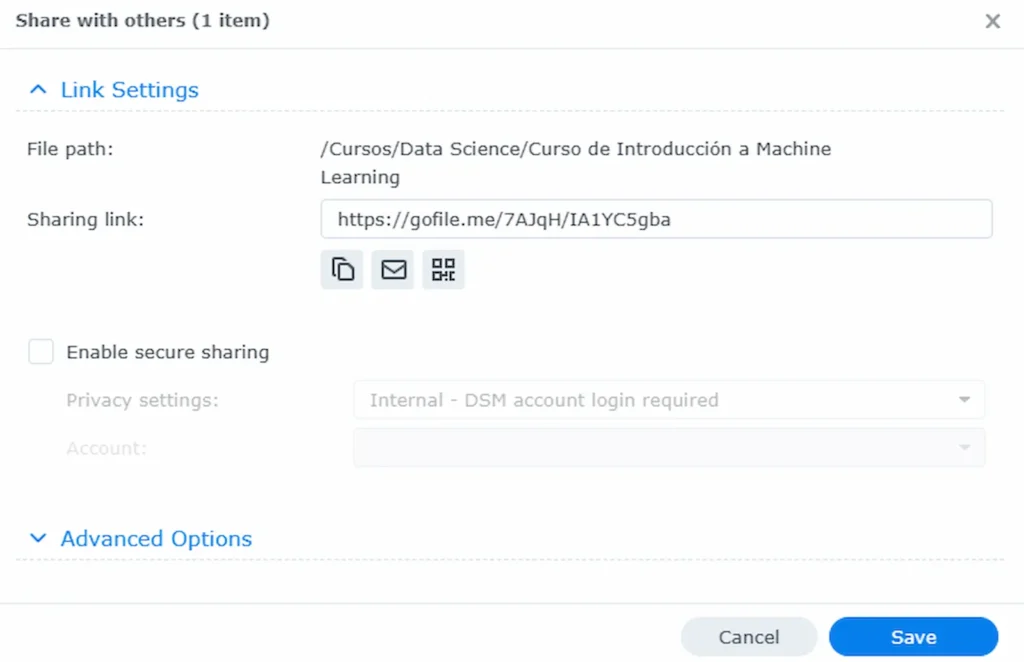Image resolution: width=1024 pixels, height=662 pixels.
Task: Click the Privacy settings dropdown arrow
Action: coord(964,400)
